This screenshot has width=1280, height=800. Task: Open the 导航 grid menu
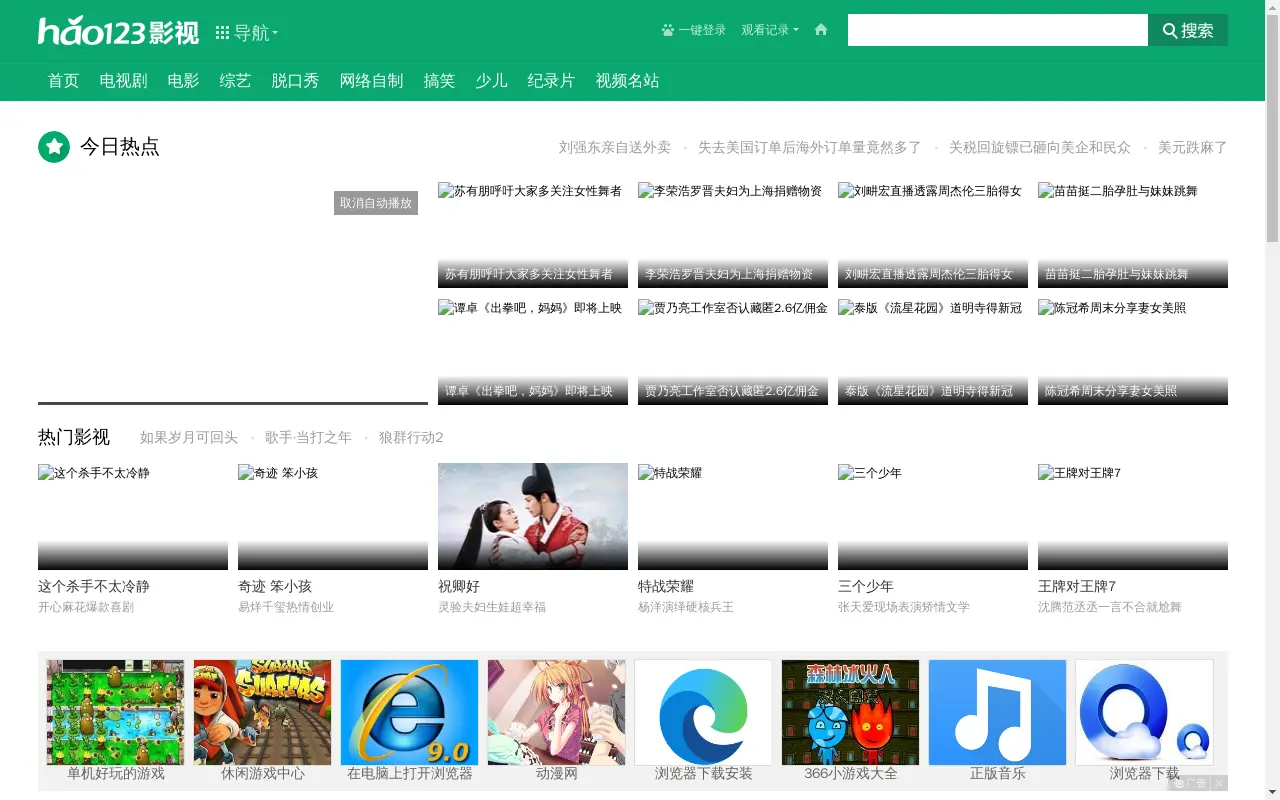(247, 33)
